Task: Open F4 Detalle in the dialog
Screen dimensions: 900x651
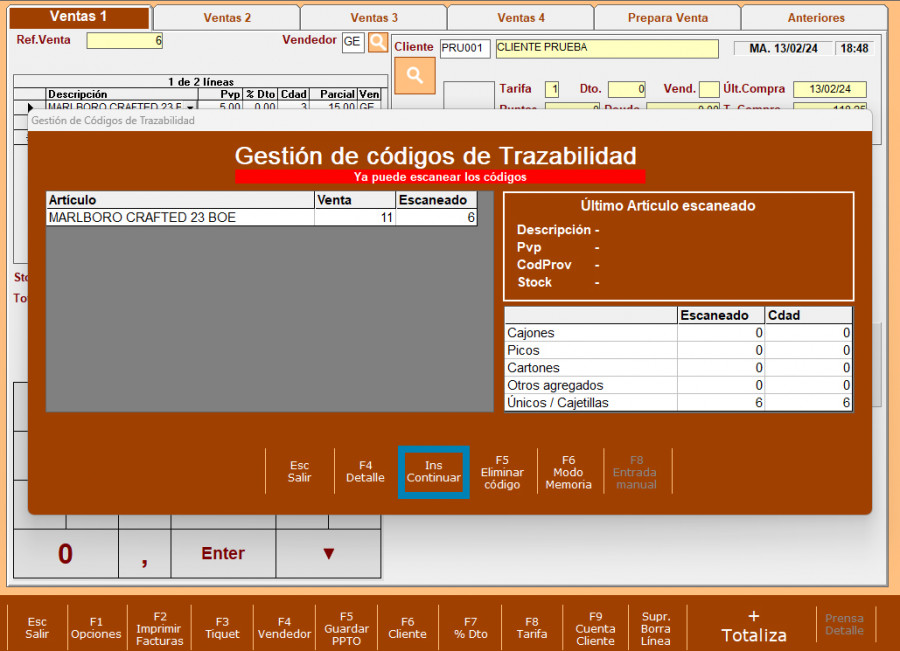Action: pos(365,472)
